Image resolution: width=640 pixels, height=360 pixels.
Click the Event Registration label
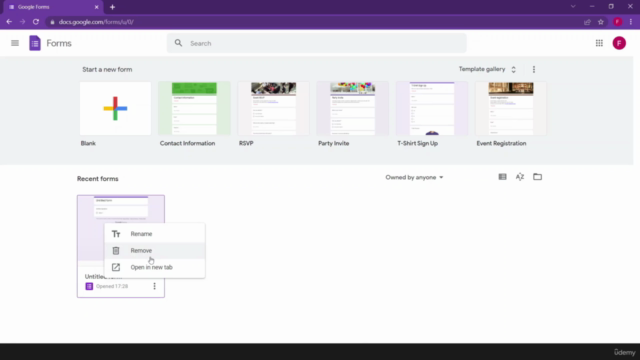click(x=501, y=143)
